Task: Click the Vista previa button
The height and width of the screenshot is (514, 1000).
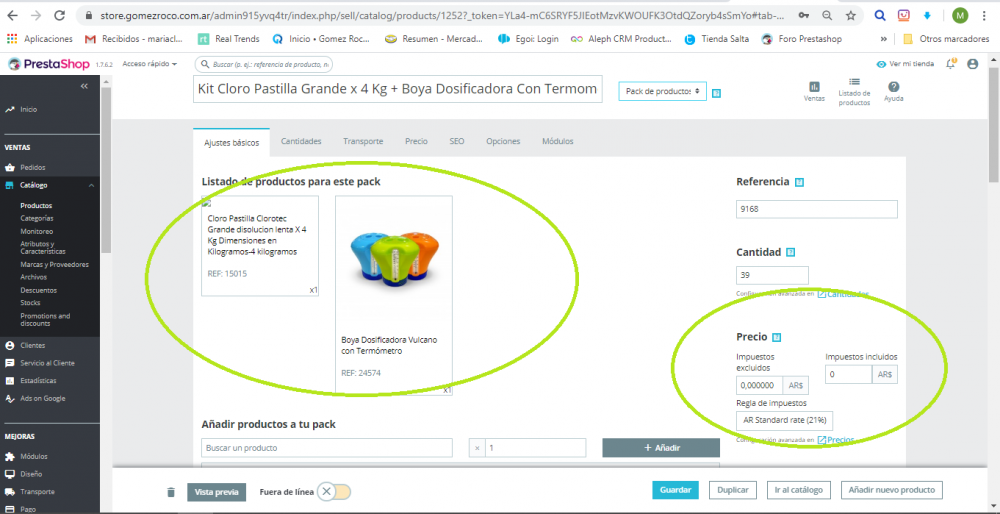Action: [216, 492]
